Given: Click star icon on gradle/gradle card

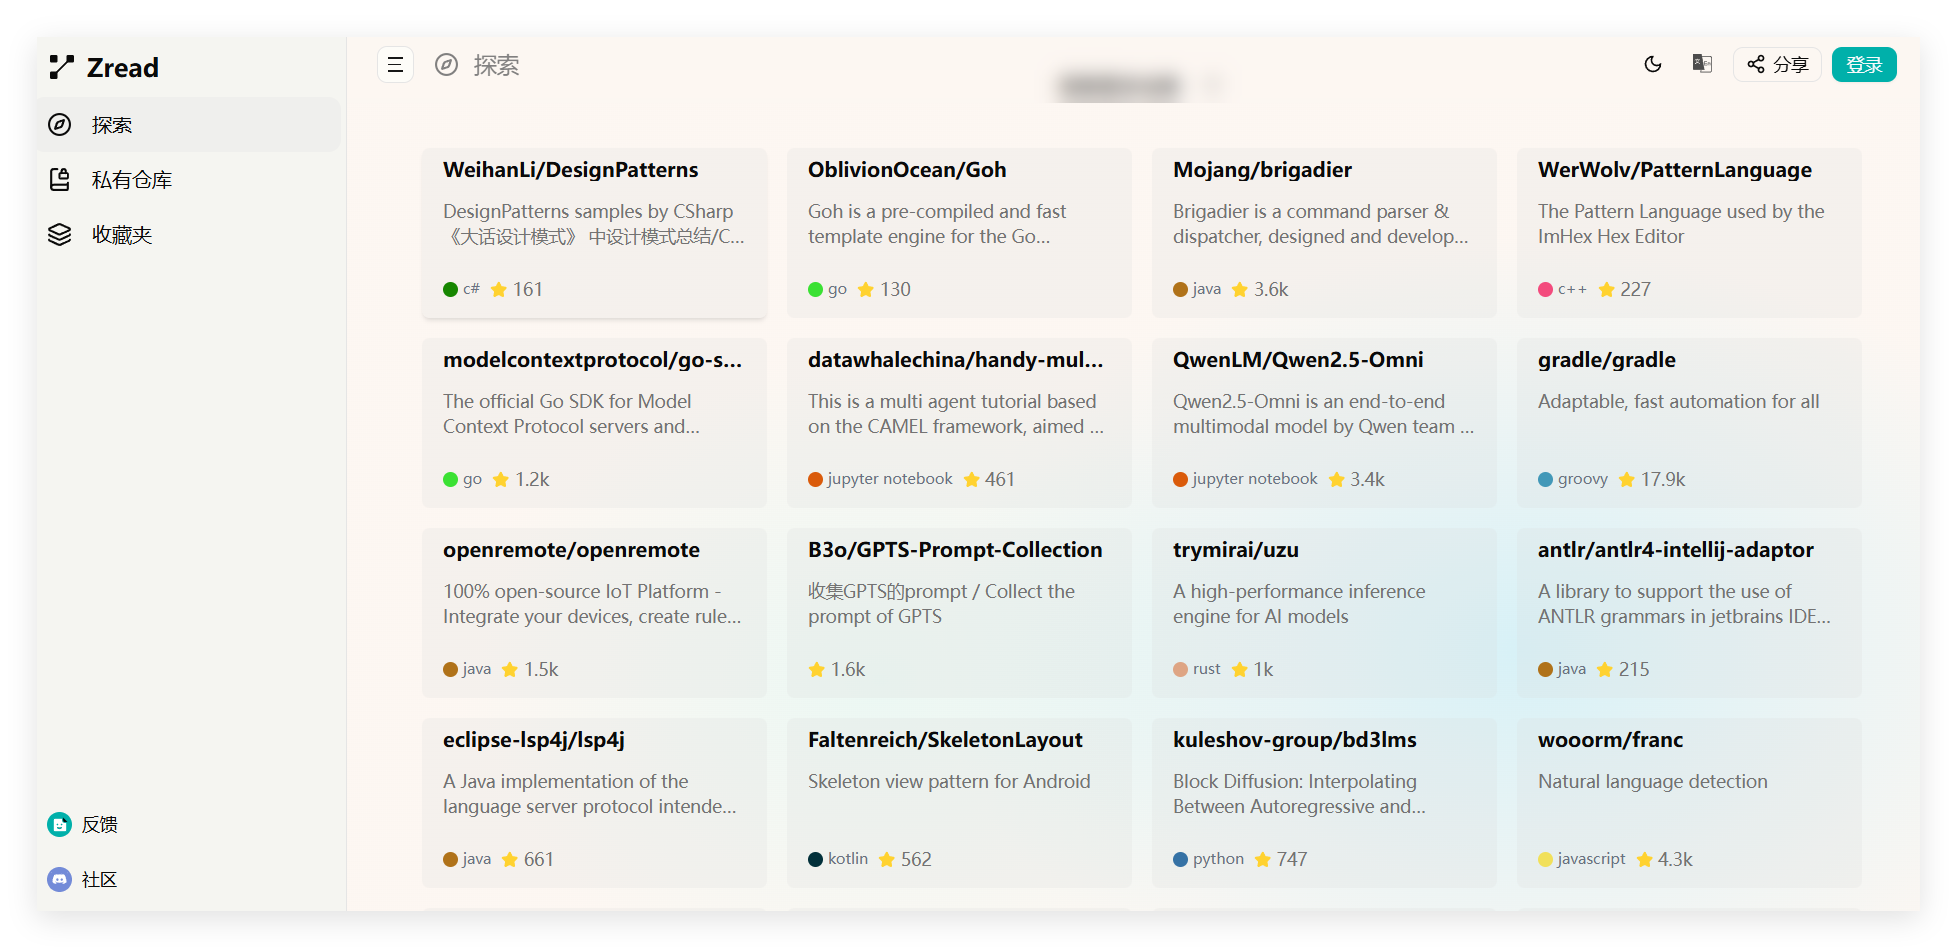Looking at the screenshot, I should (1627, 479).
